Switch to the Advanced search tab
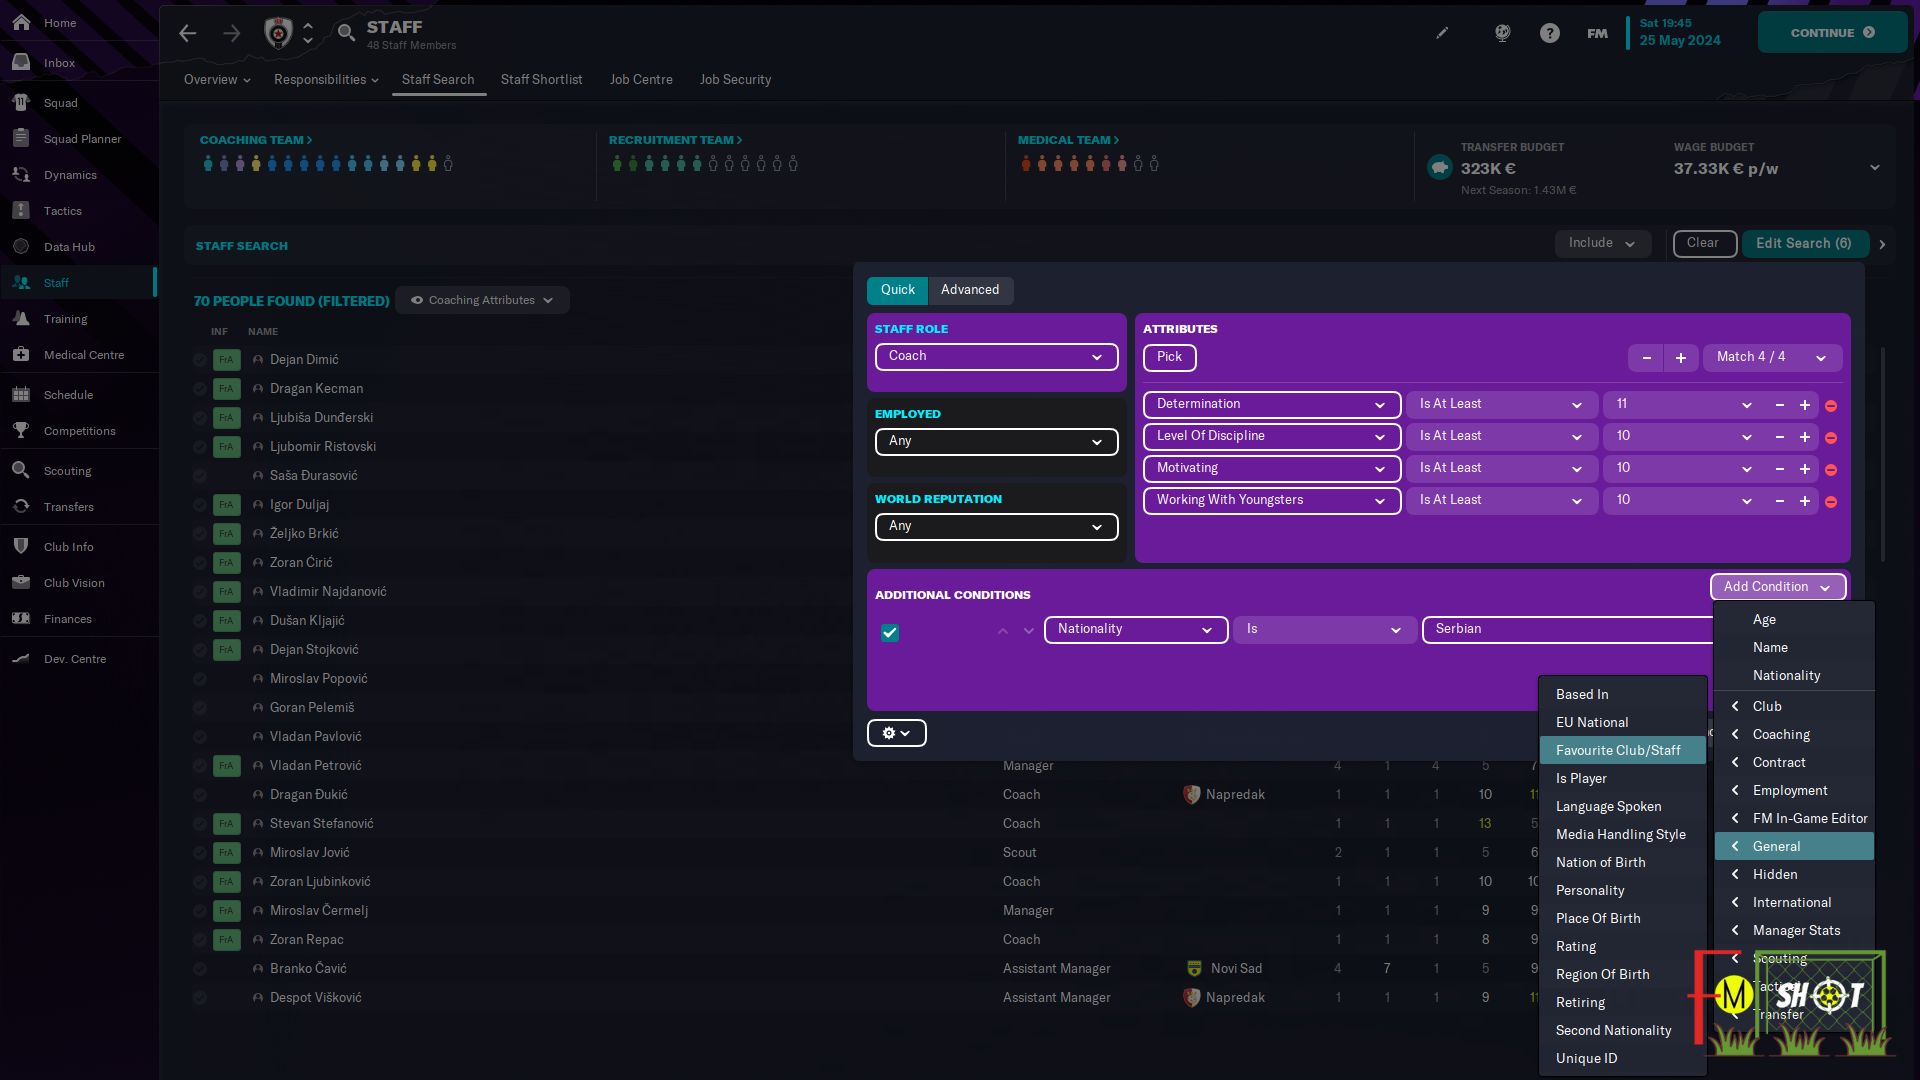Image resolution: width=1920 pixels, height=1080 pixels. click(x=970, y=290)
